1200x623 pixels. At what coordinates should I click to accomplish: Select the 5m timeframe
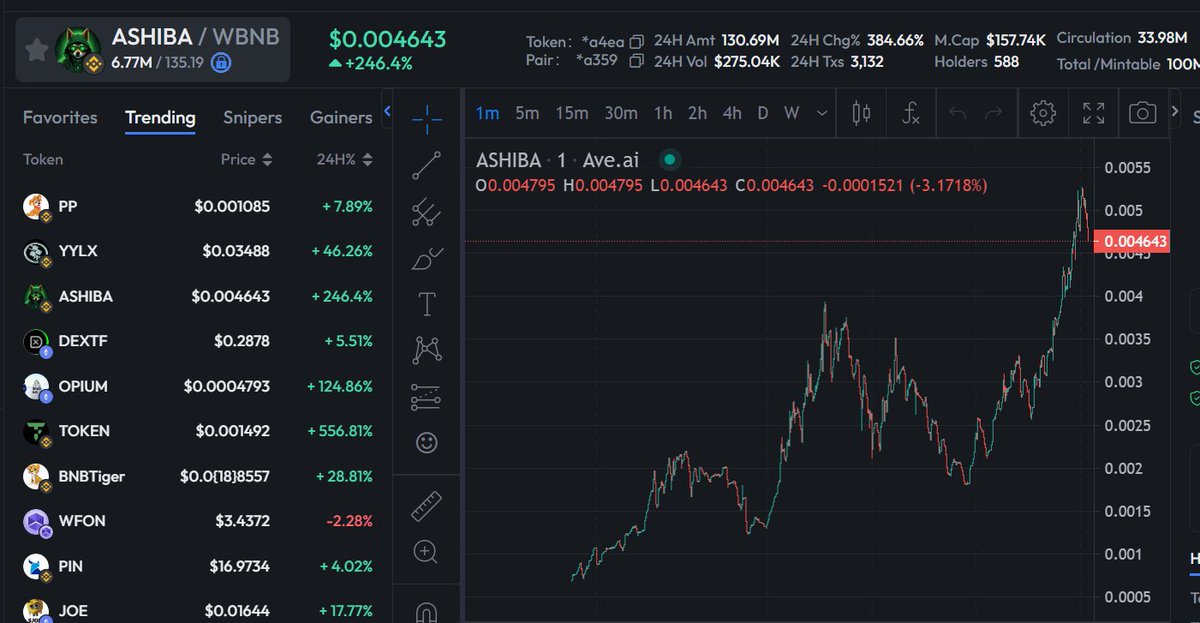click(x=527, y=113)
